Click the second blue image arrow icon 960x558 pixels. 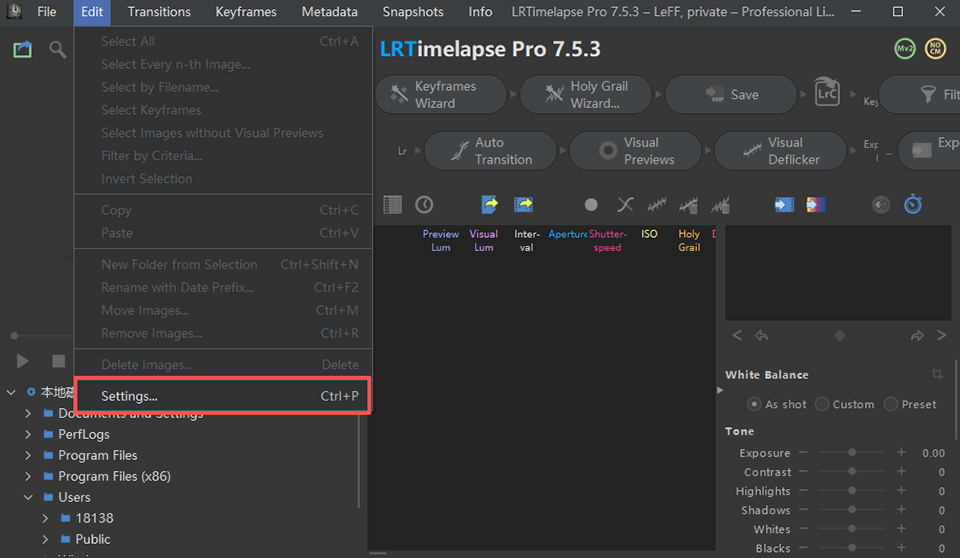523,204
